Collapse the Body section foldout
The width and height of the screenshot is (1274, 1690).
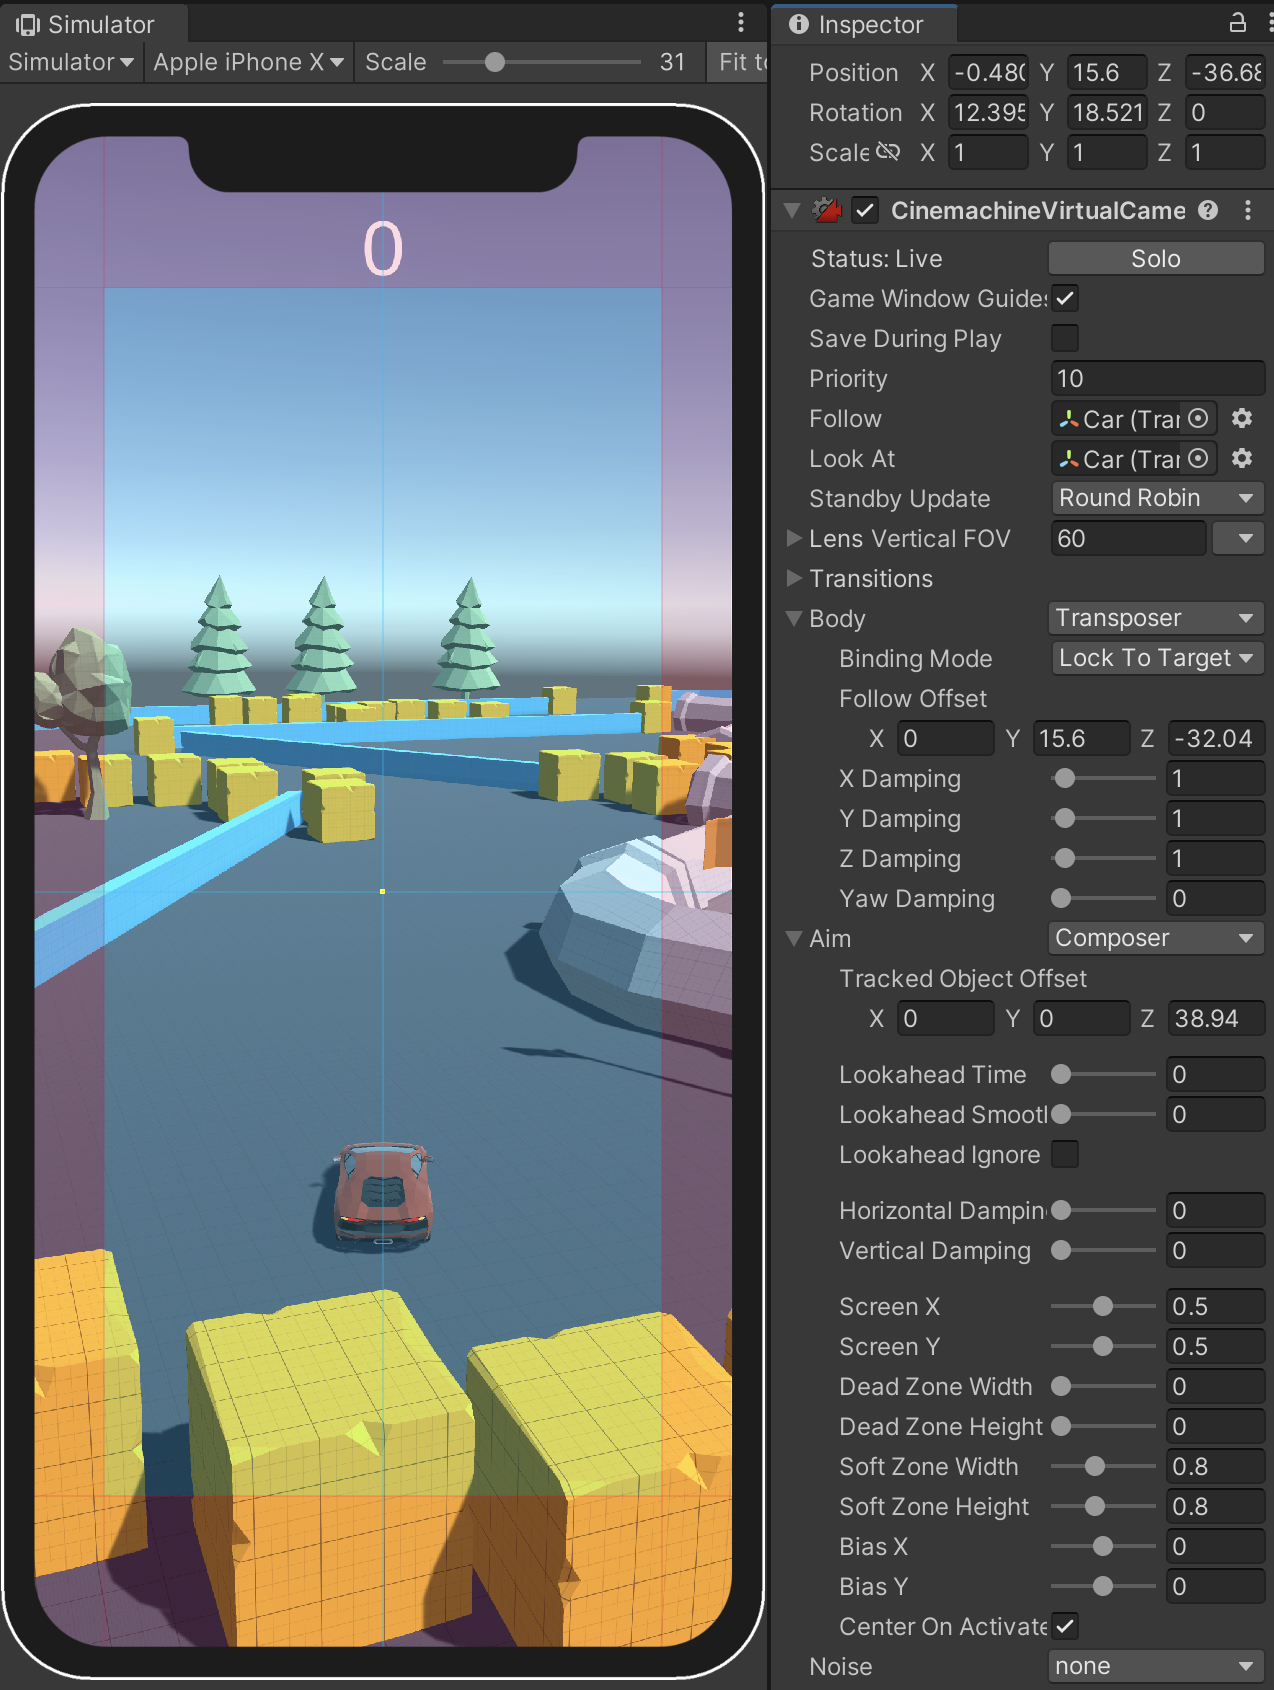794,618
